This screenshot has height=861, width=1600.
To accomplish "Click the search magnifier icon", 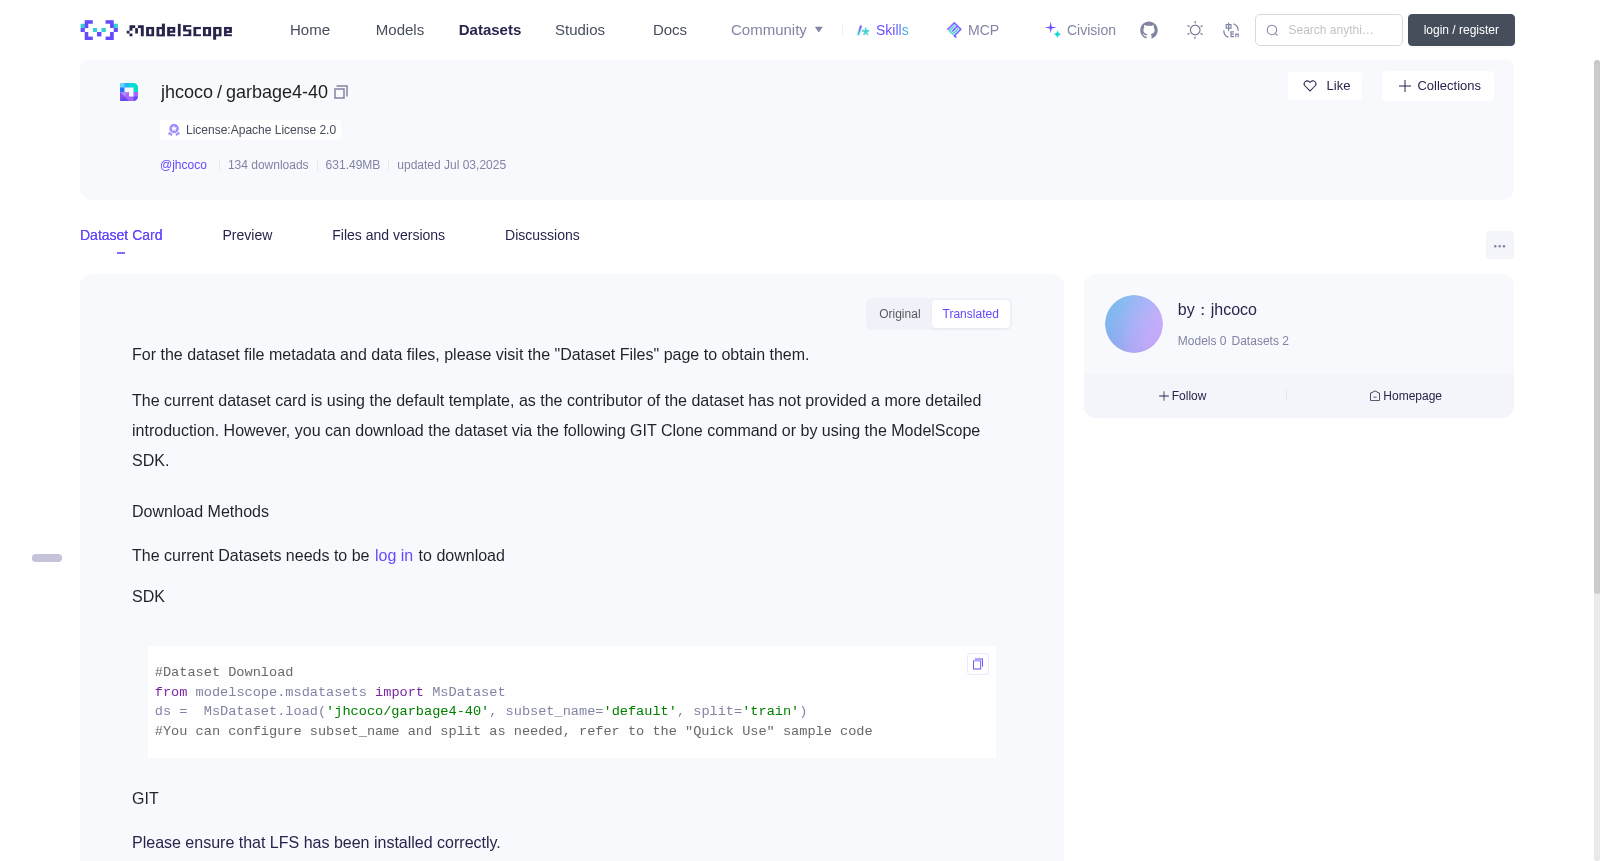I will [x=1273, y=30].
